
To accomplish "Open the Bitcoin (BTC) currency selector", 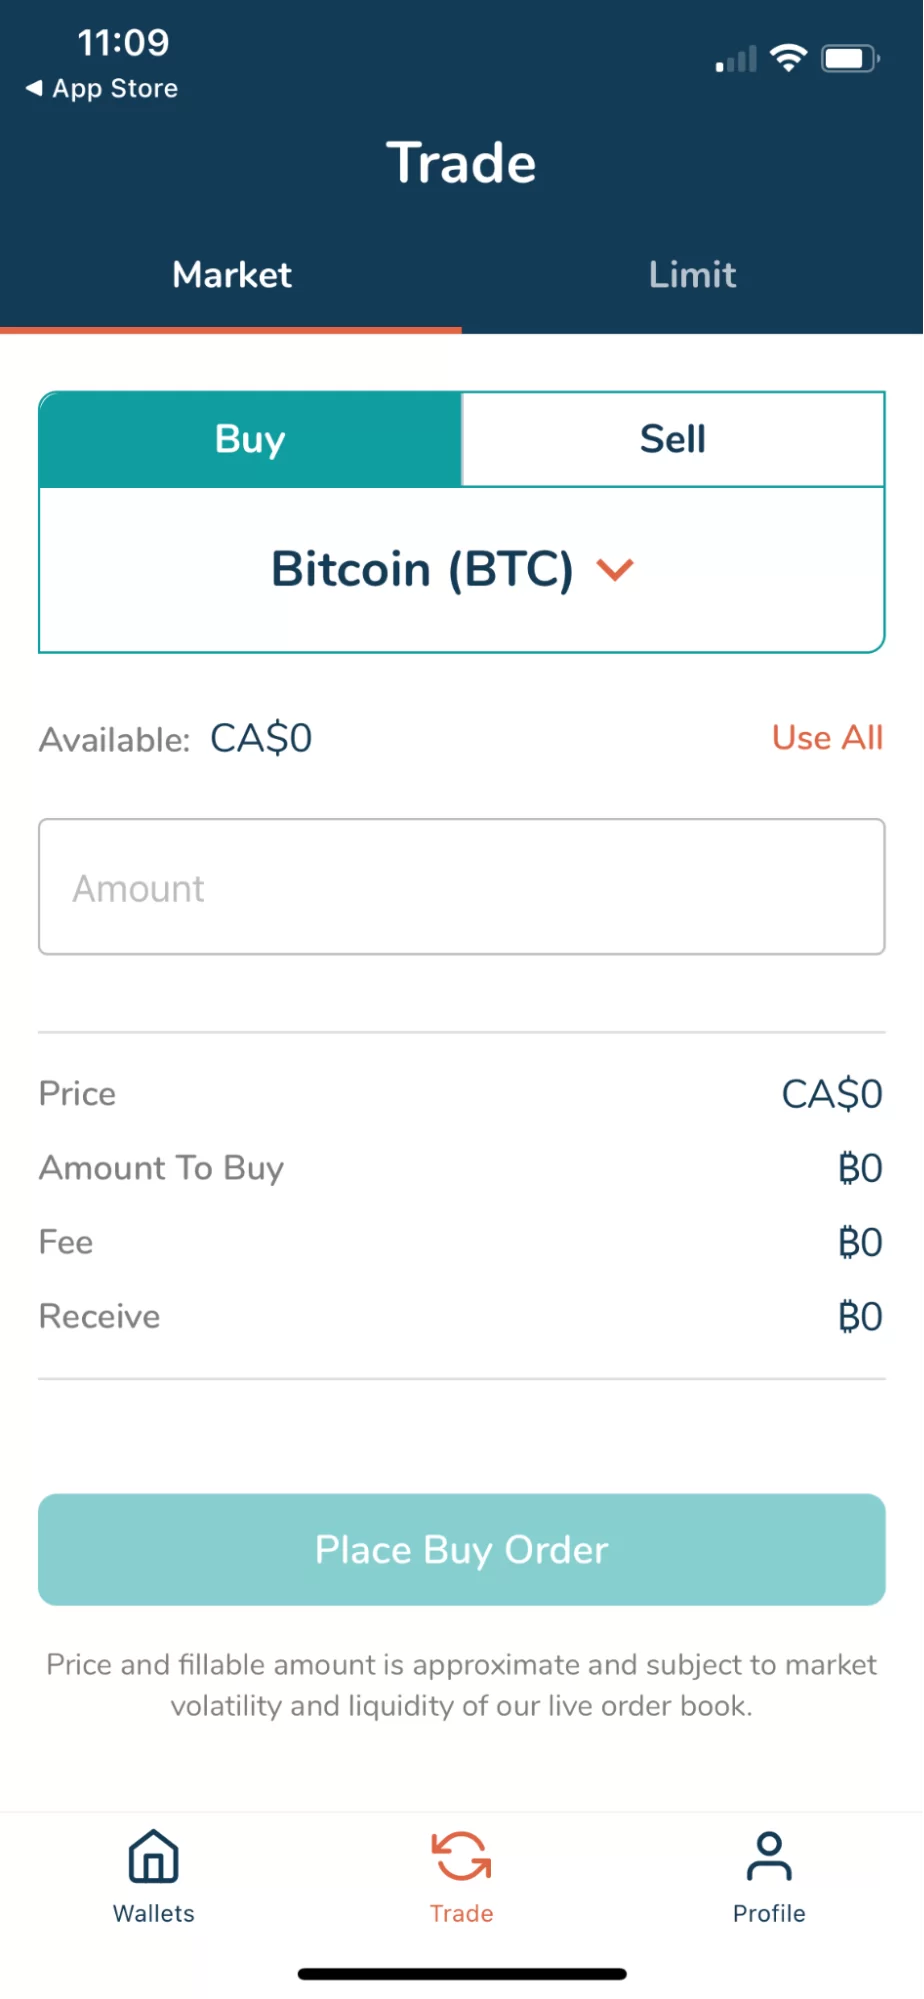I will pos(423,570).
